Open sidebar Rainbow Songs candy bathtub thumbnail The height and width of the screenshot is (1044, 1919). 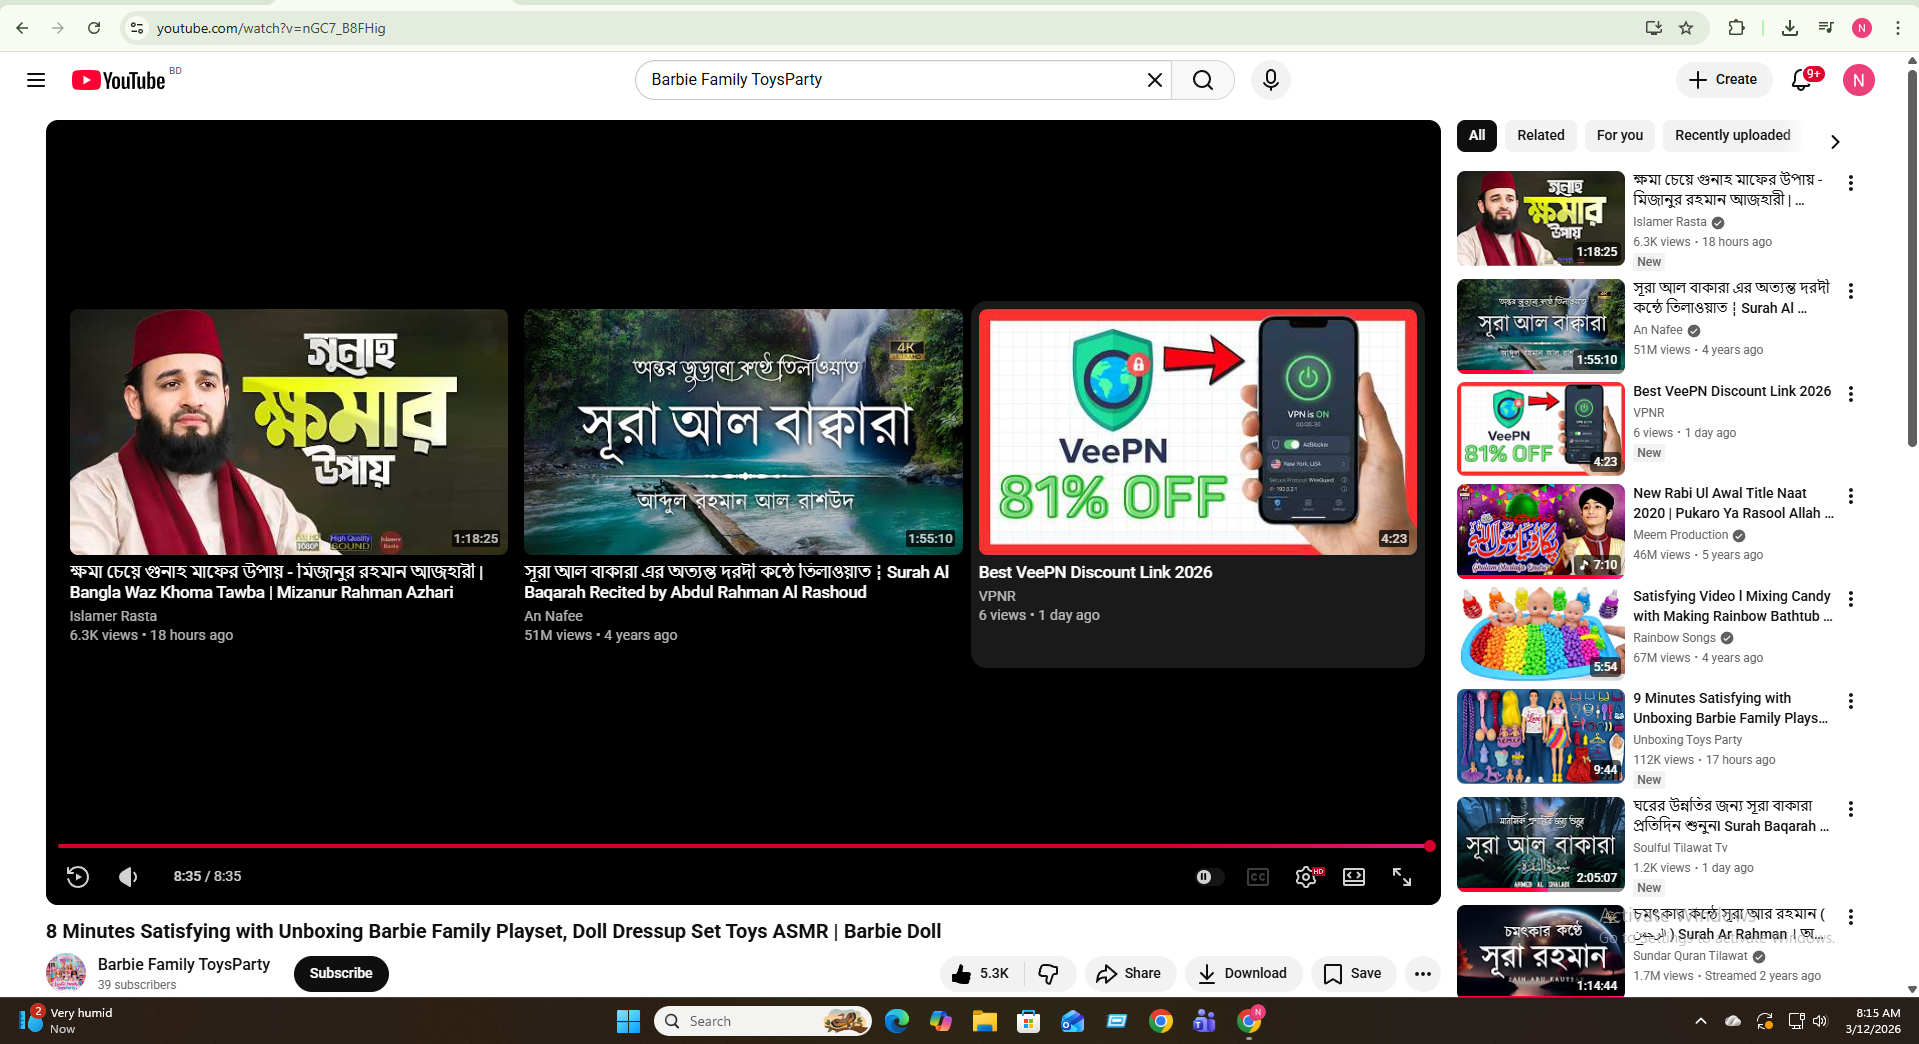(x=1540, y=634)
